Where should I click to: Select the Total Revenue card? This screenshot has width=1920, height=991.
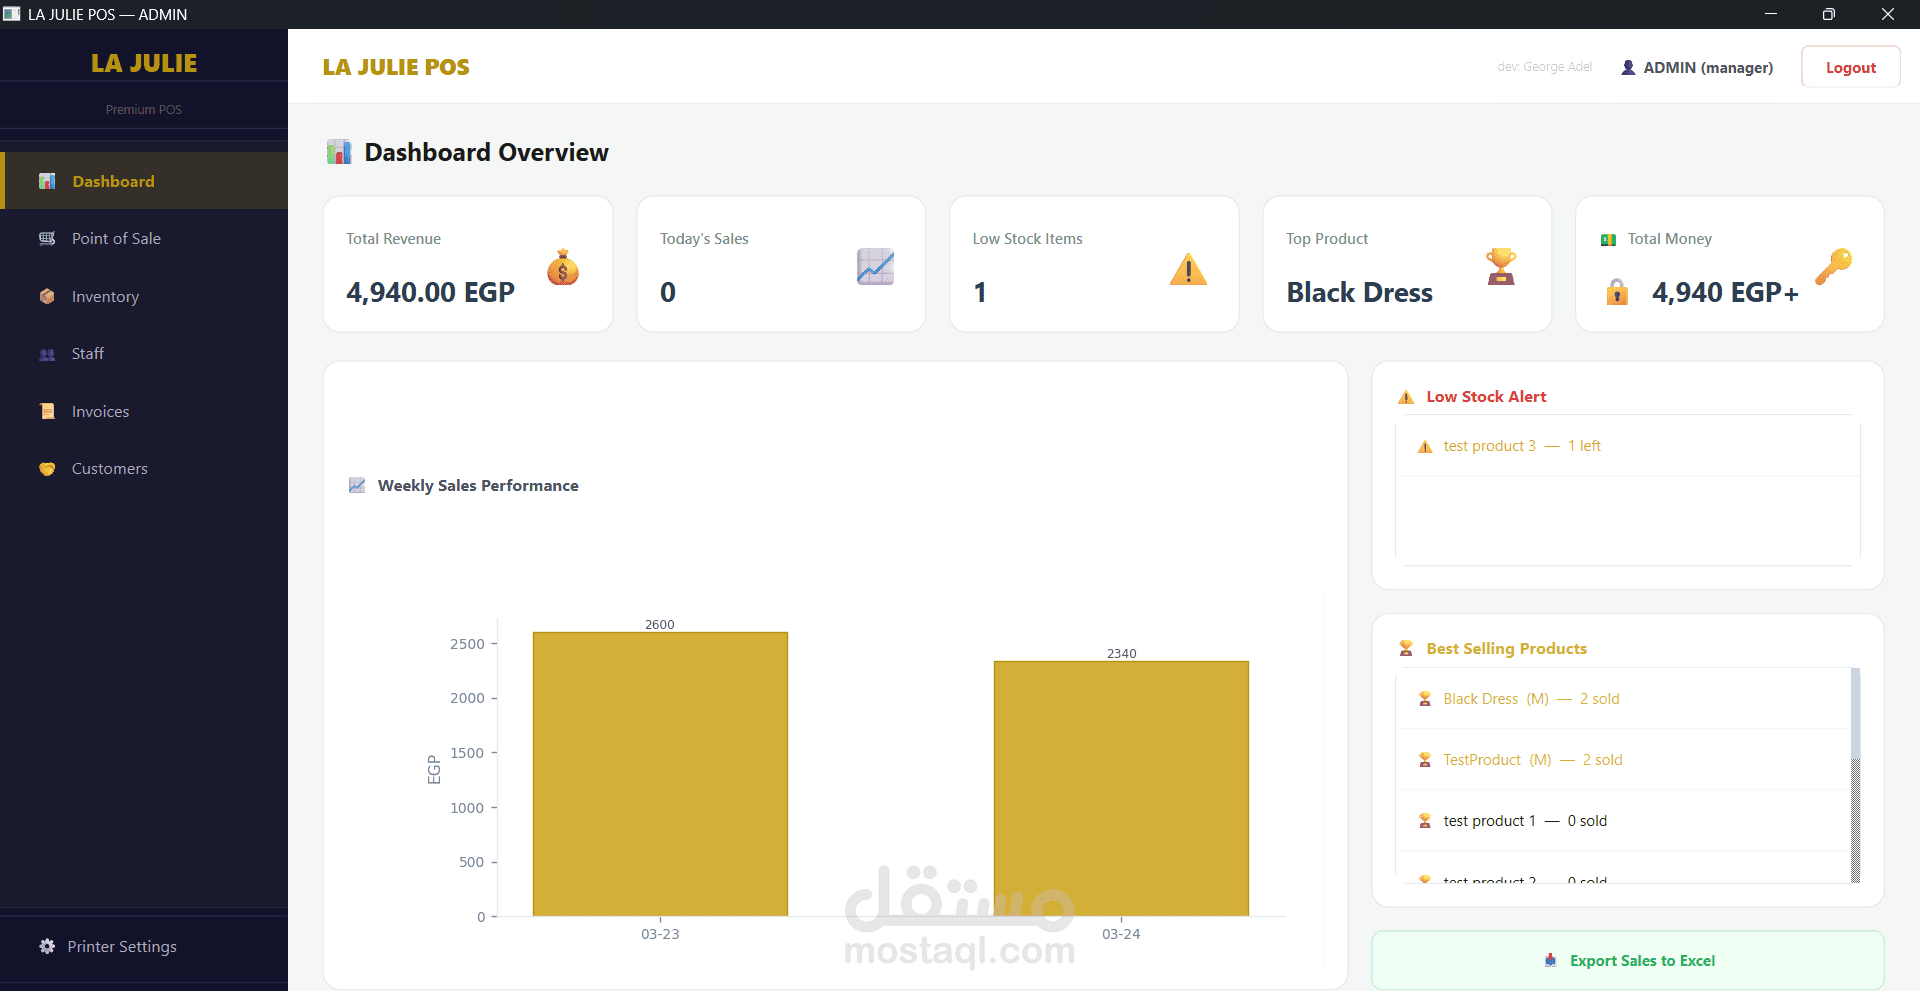tap(468, 264)
